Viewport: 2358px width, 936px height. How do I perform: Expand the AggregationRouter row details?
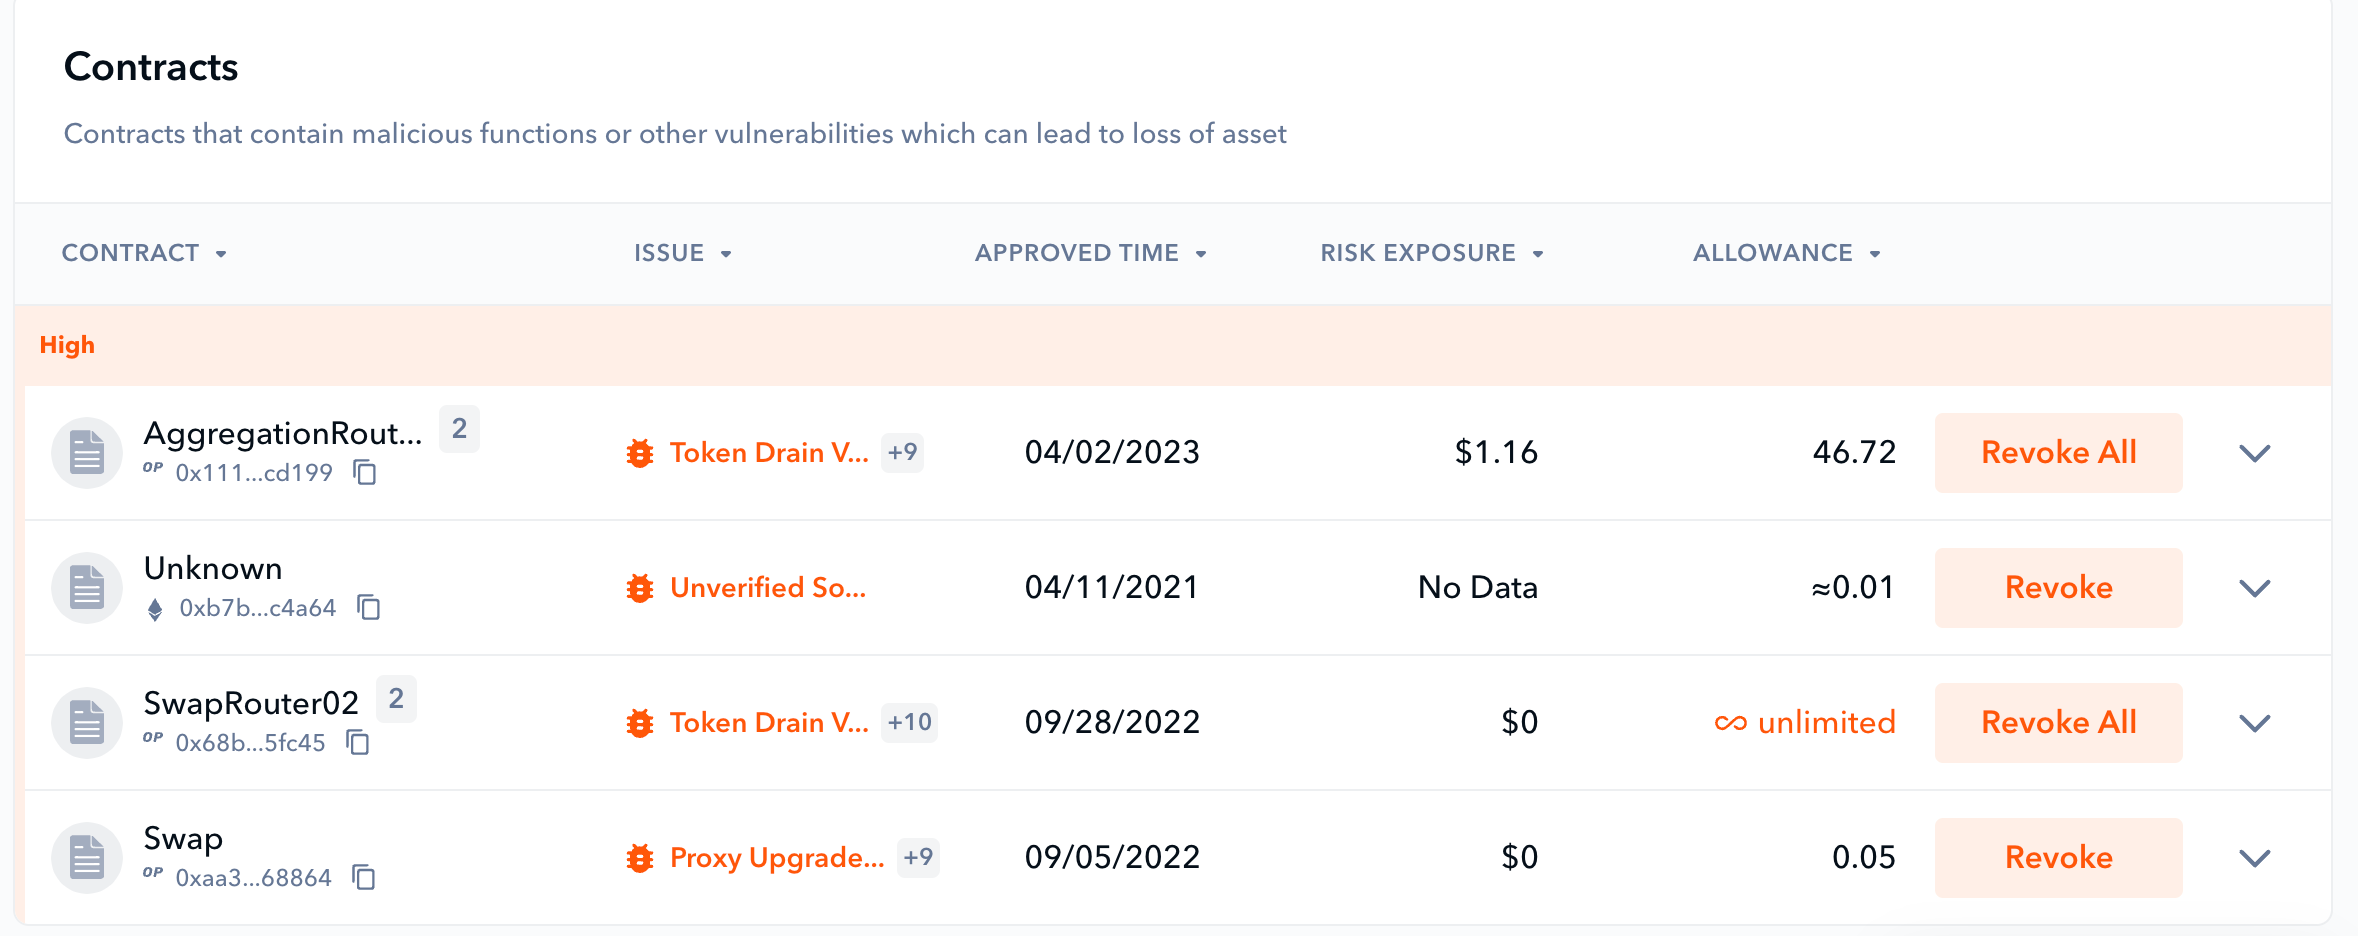[x=2254, y=453]
